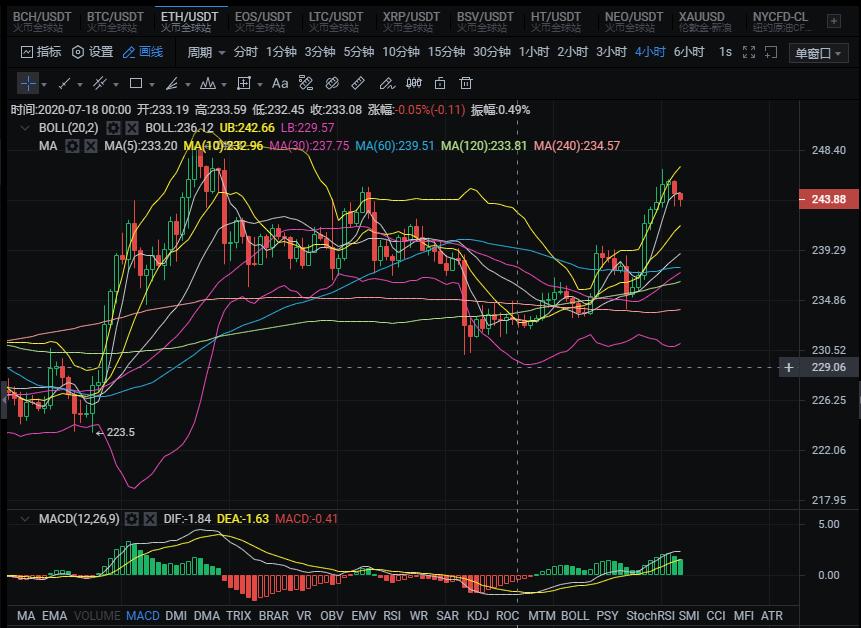Collapse the MACD(12,26,9) indicator chevron
Viewport: 861px width, 628px height.
click(25, 519)
